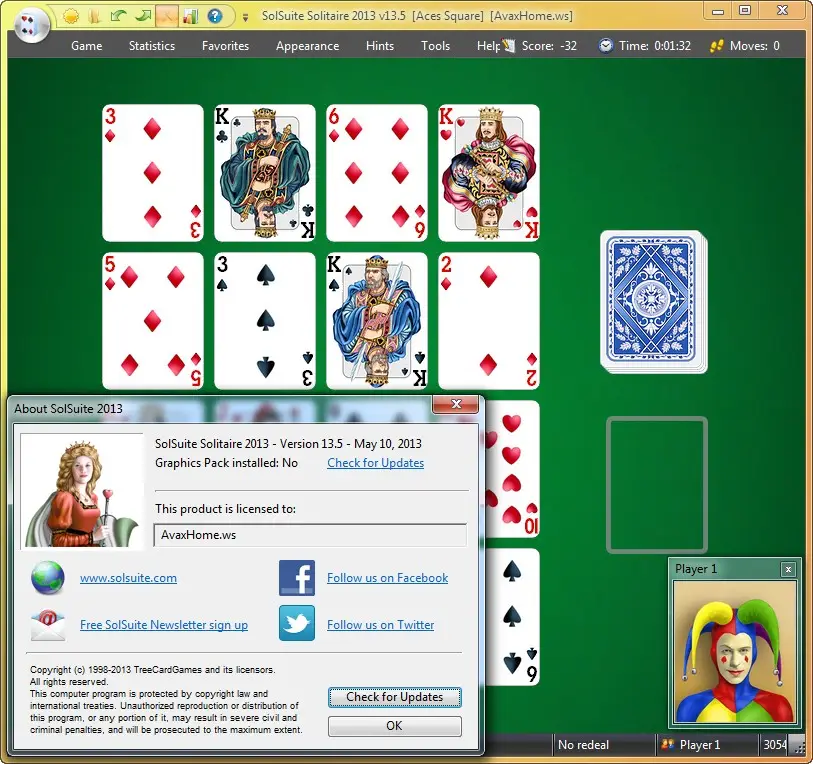Maximize the SolSuite window

tap(745, 11)
